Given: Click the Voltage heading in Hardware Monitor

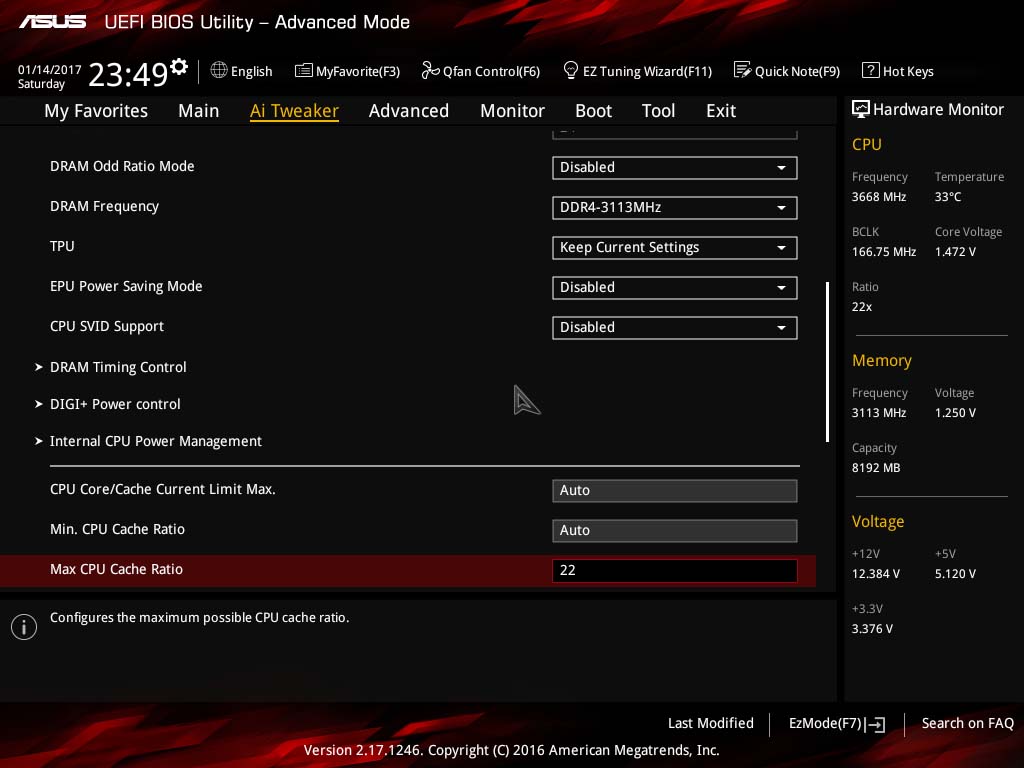Looking at the screenshot, I should (x=878, y=522).
